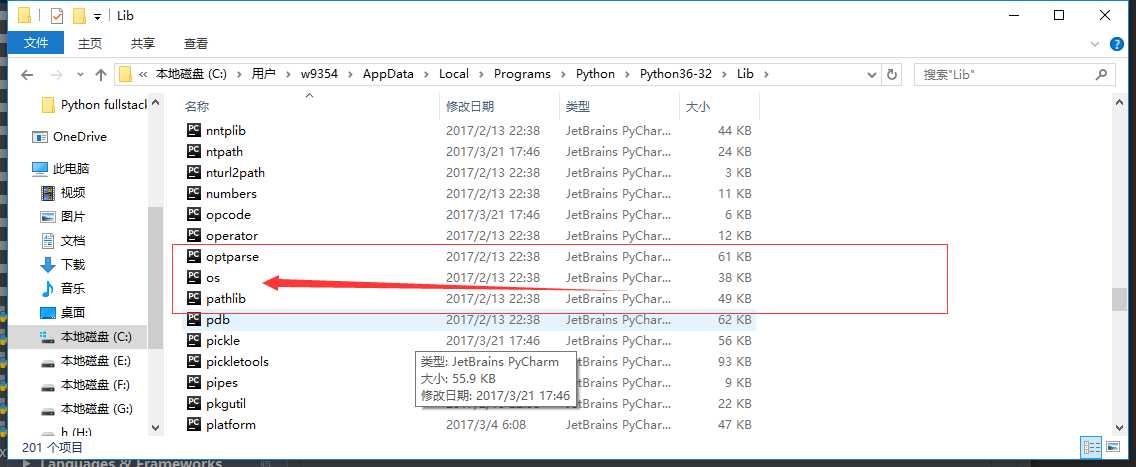The image size is (1136, 467).
Task: Click the OneDrive cloud icon in sidebar
Action: 41,137
